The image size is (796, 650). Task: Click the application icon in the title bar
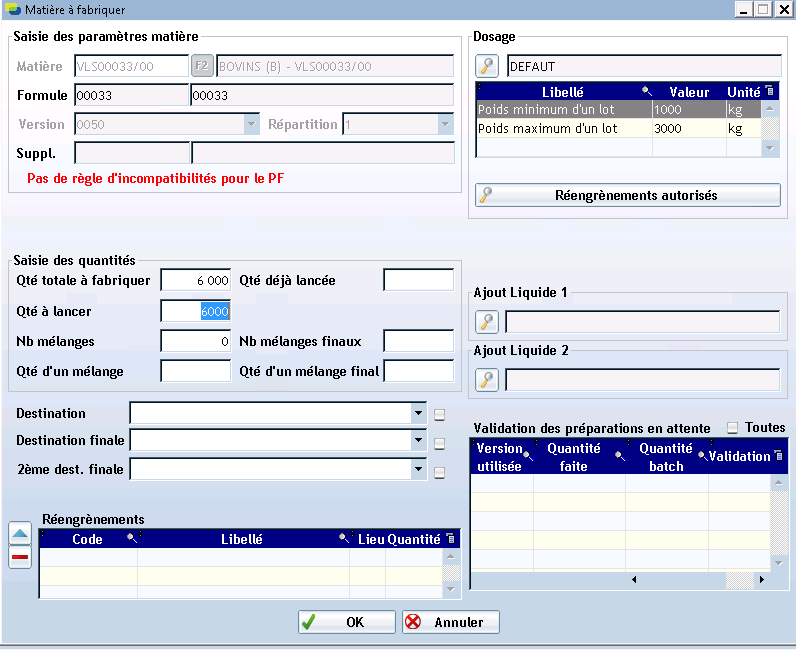(13, 9)
